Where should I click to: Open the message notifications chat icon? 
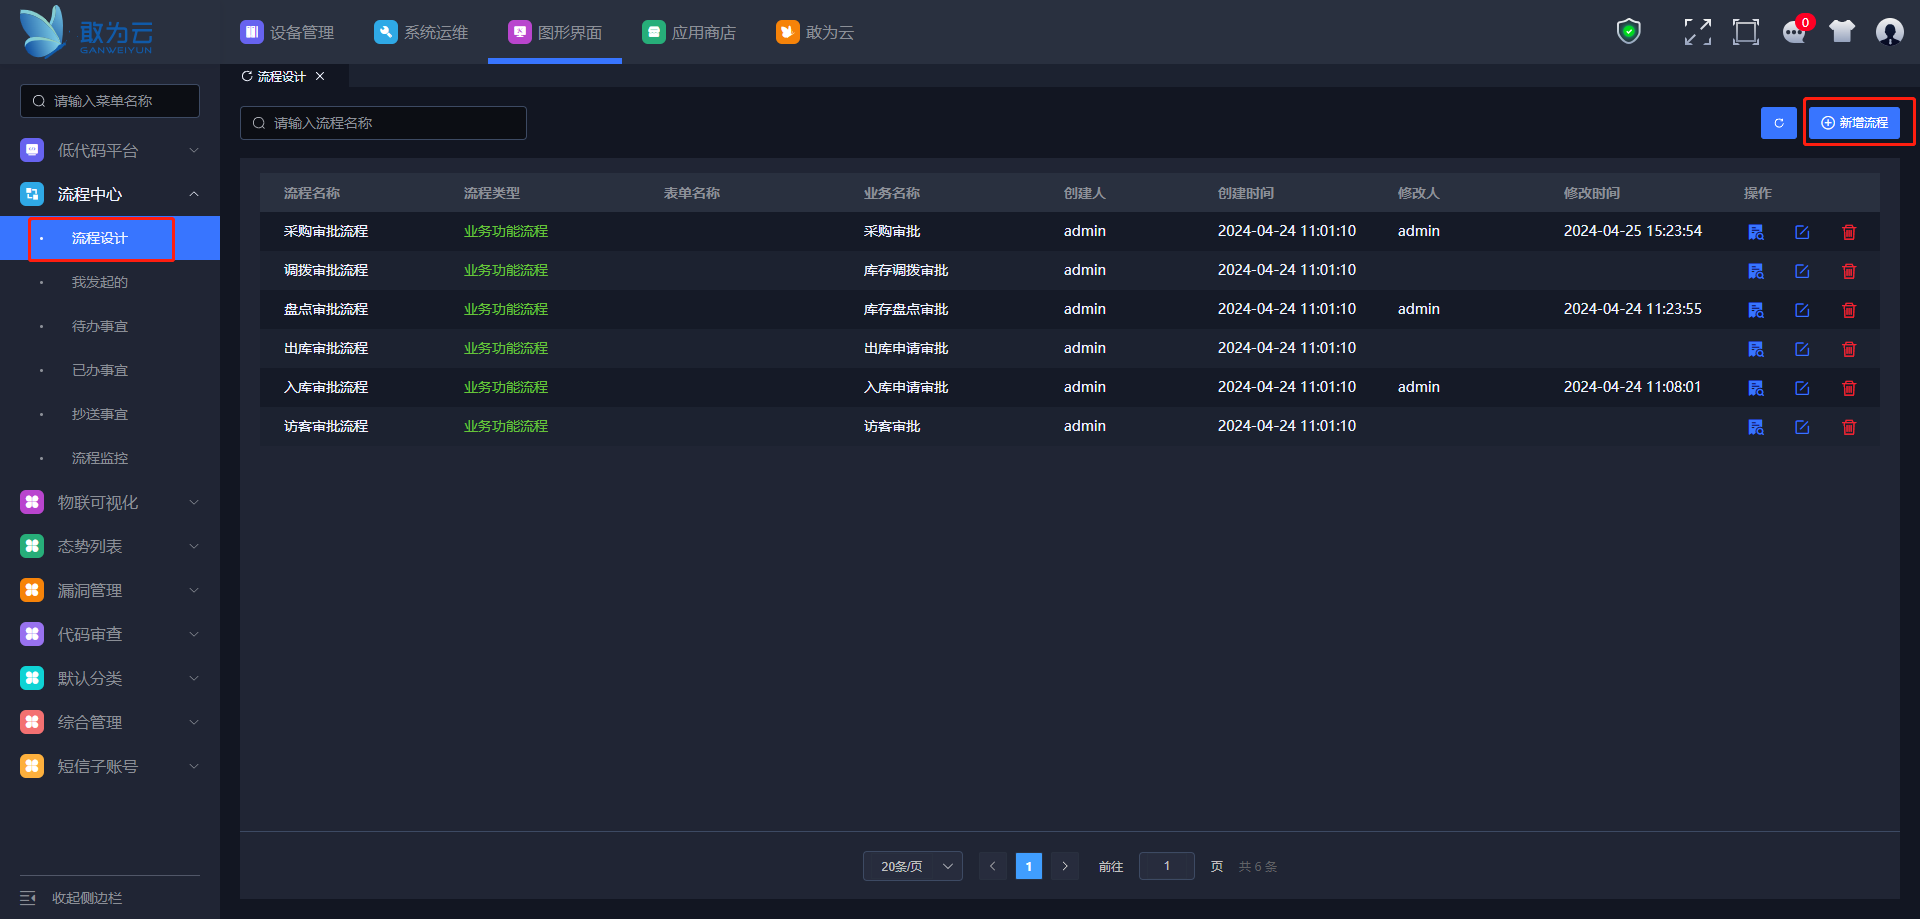pos(1794,32)
